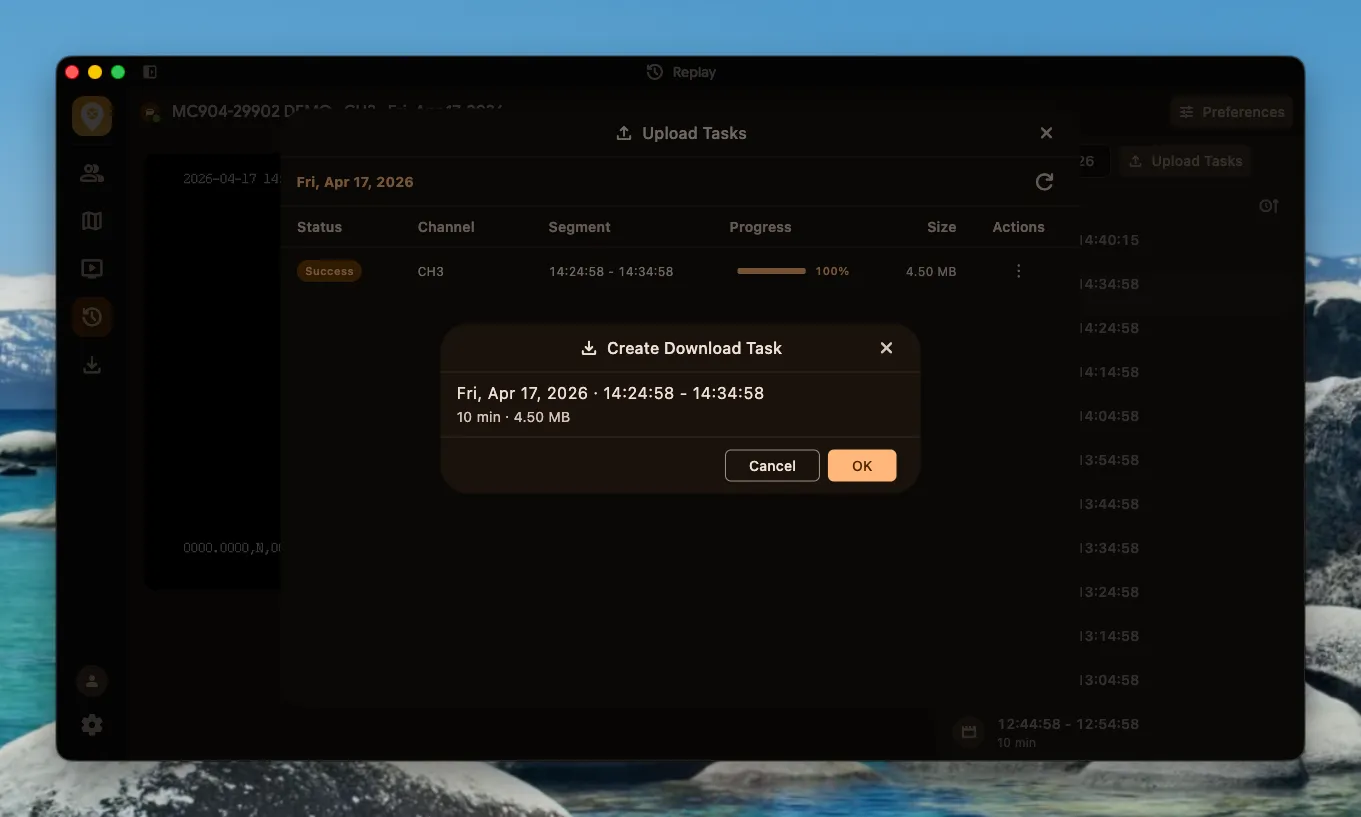Refresh the Upload Tasks list
The height and width of the screenshot is (817, 1361).
pyautogui.click(x=1044, y=182)
